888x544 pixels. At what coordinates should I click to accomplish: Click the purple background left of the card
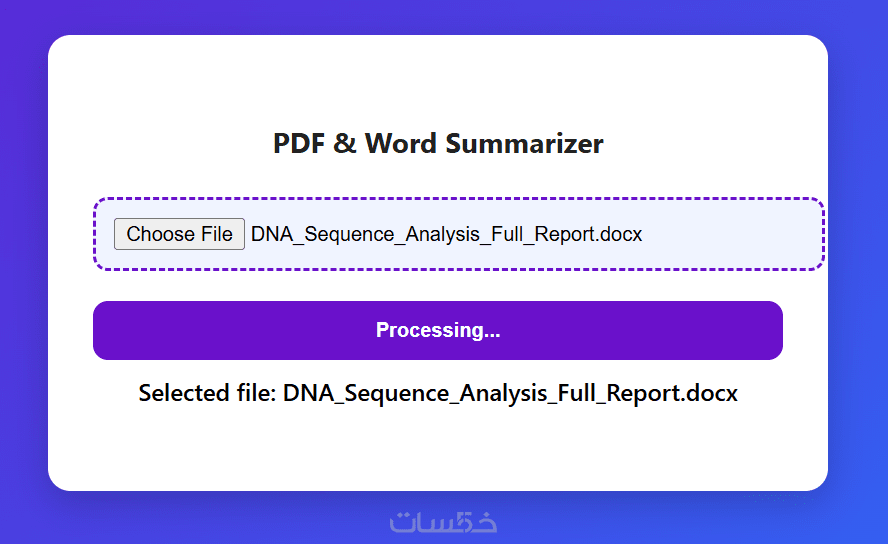[23, 270]
